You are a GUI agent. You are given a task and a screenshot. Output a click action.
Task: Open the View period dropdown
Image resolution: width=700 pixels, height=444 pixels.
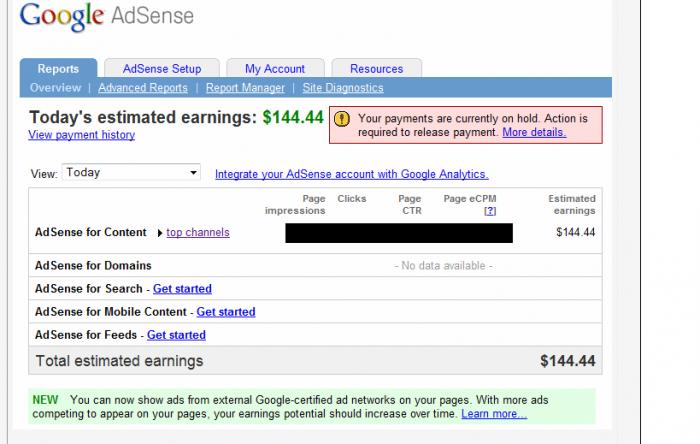coord(131,173)
